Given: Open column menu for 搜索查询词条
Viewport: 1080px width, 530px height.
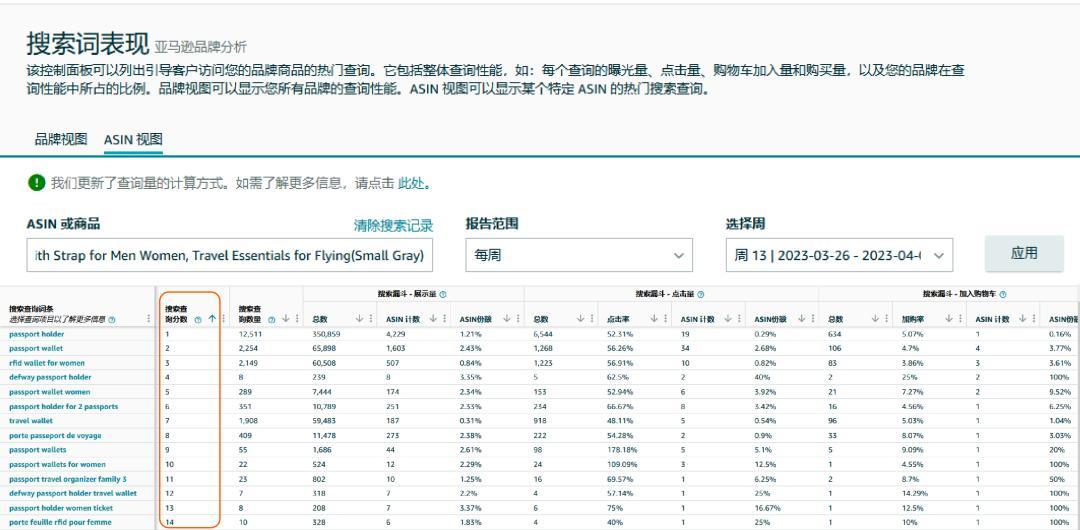Looking at the screenshot, I should coord(149,318).
